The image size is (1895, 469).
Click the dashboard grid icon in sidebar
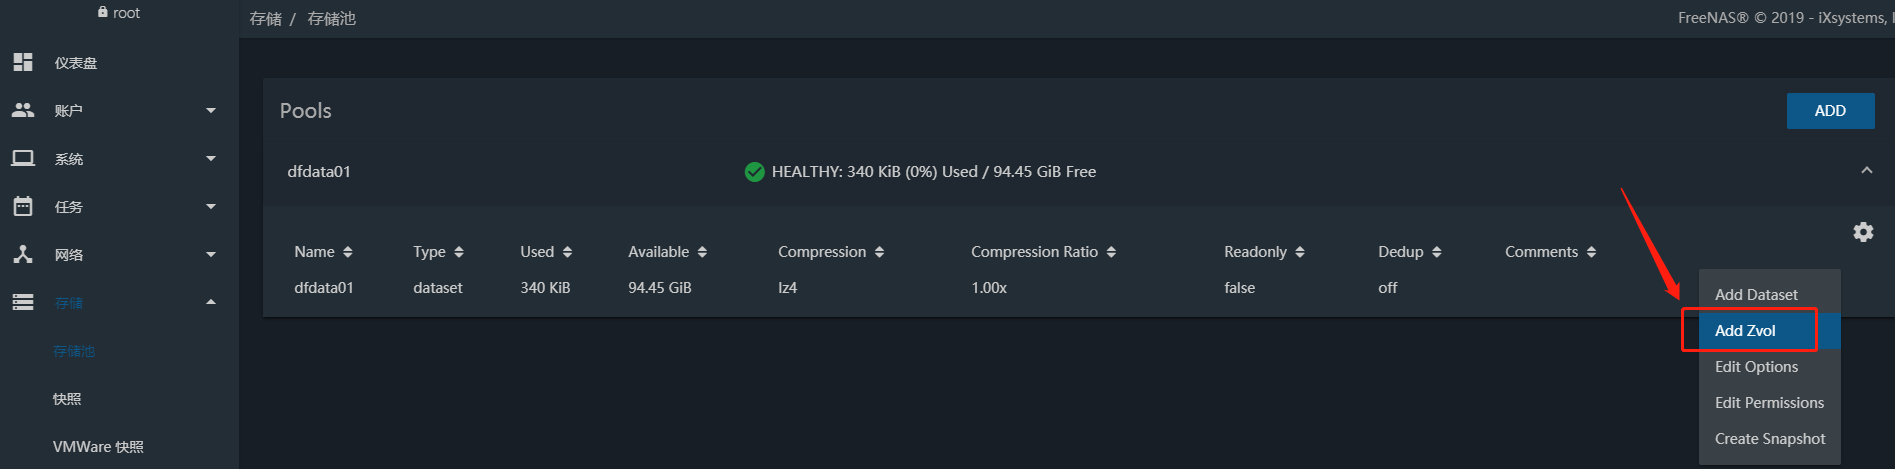pyautogui.click(x=23, y=62)
